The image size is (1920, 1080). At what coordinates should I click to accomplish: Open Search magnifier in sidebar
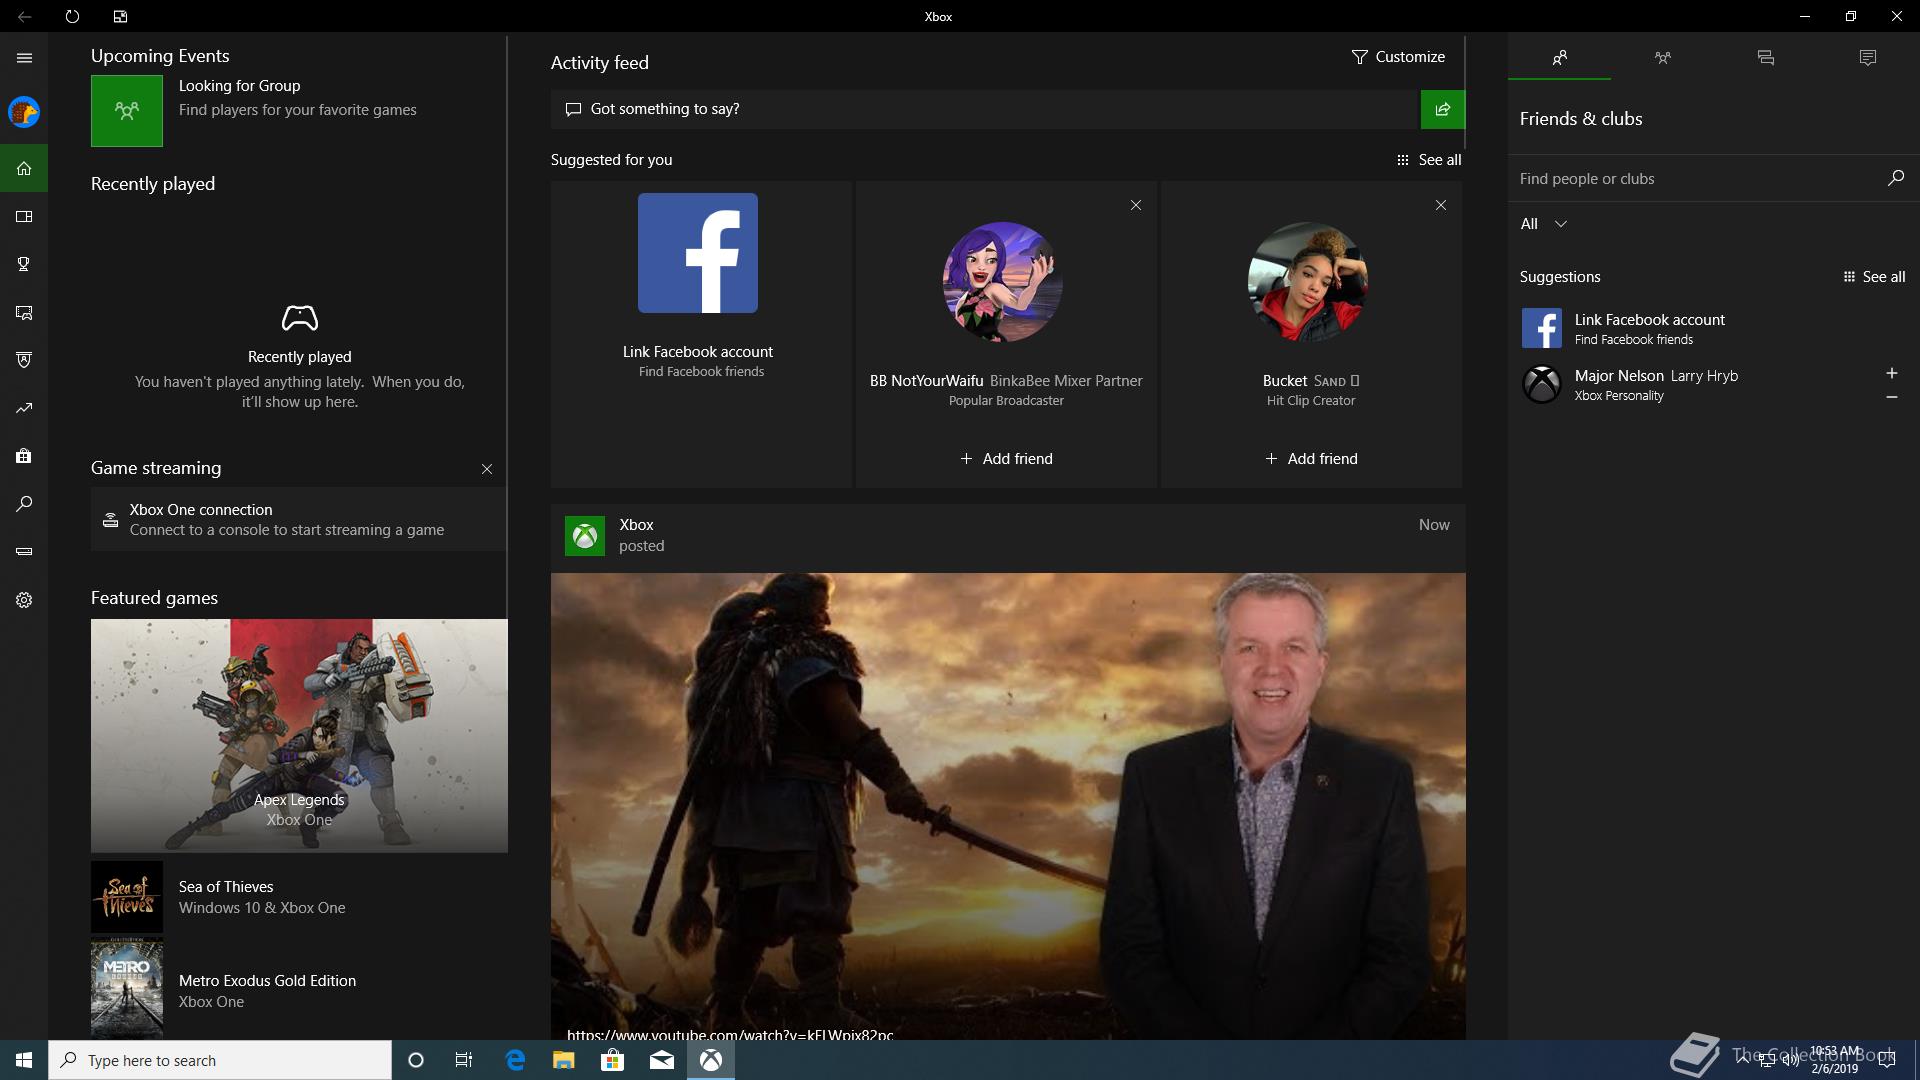[x=24, y=504]
